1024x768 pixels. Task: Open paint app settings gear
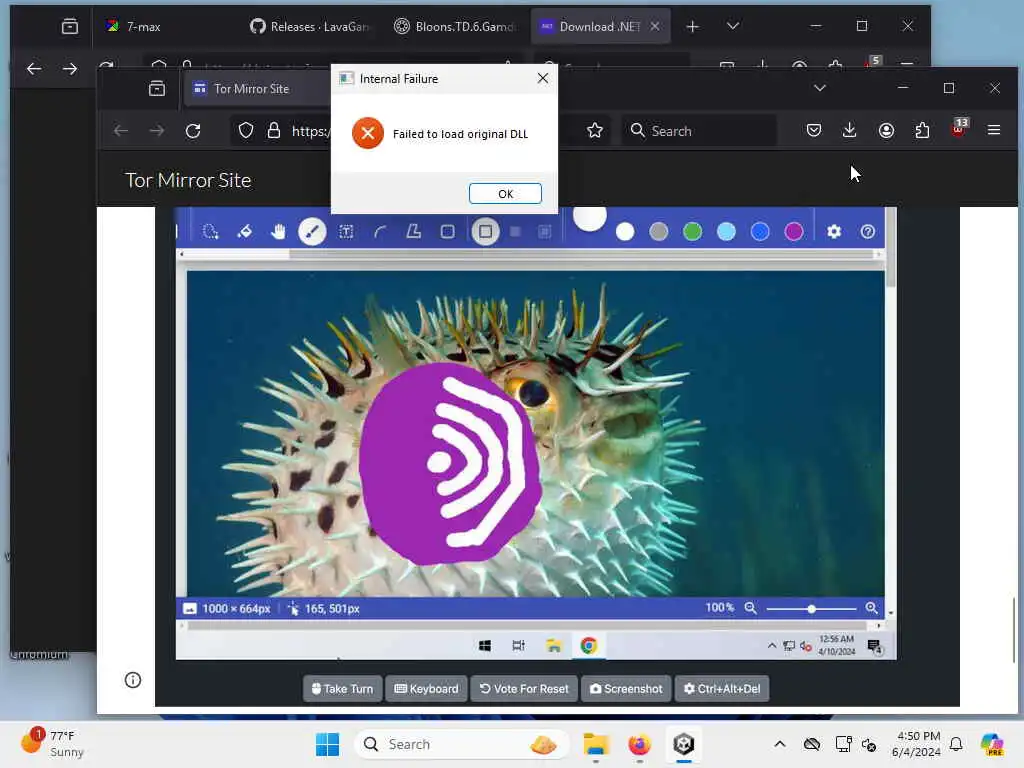(834, 231)
